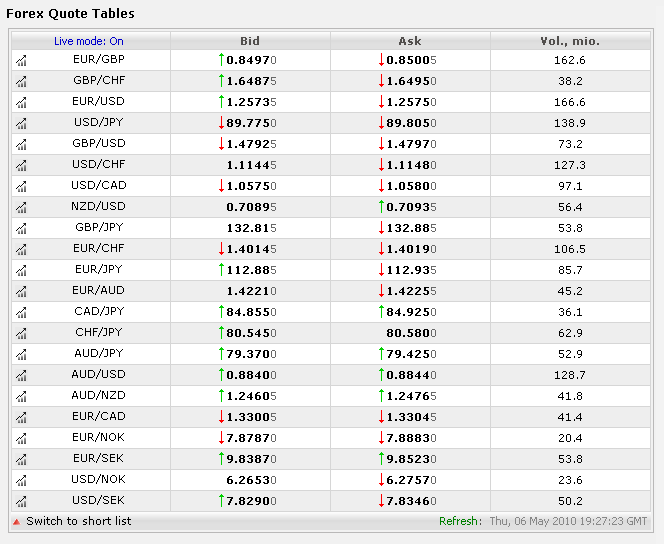Click the Ask column header
Screen dimensions: 664x544
[410, 41]
